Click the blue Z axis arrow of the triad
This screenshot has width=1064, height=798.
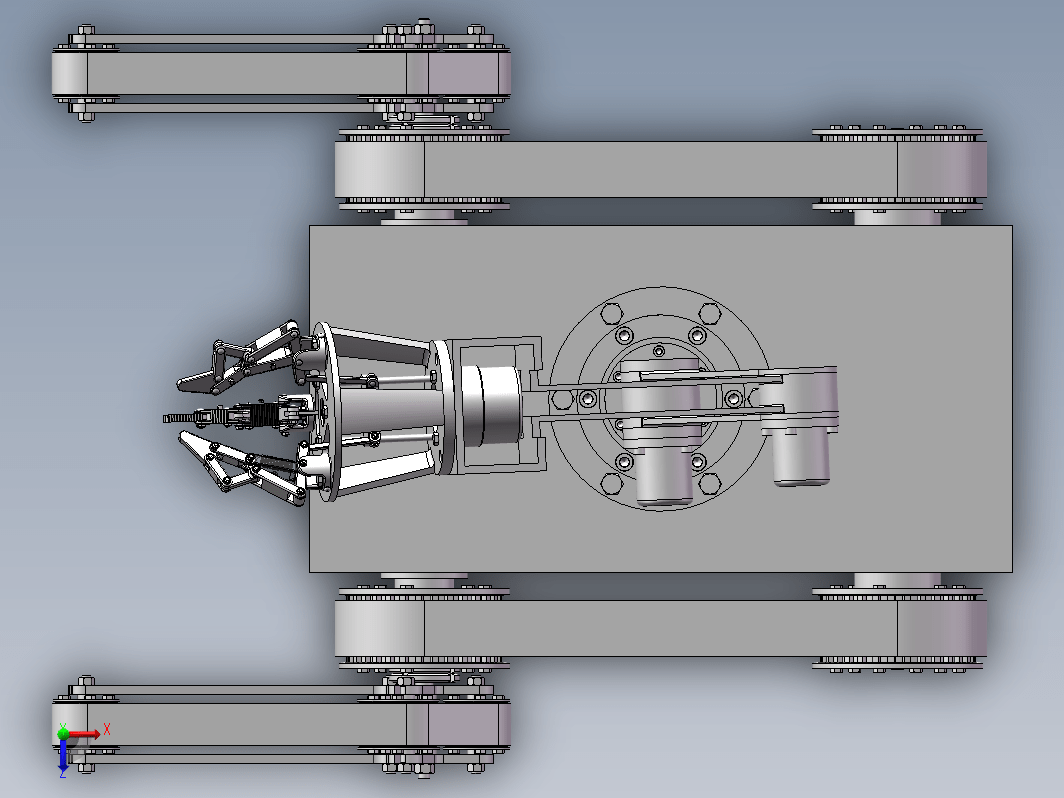pos(63,755)
